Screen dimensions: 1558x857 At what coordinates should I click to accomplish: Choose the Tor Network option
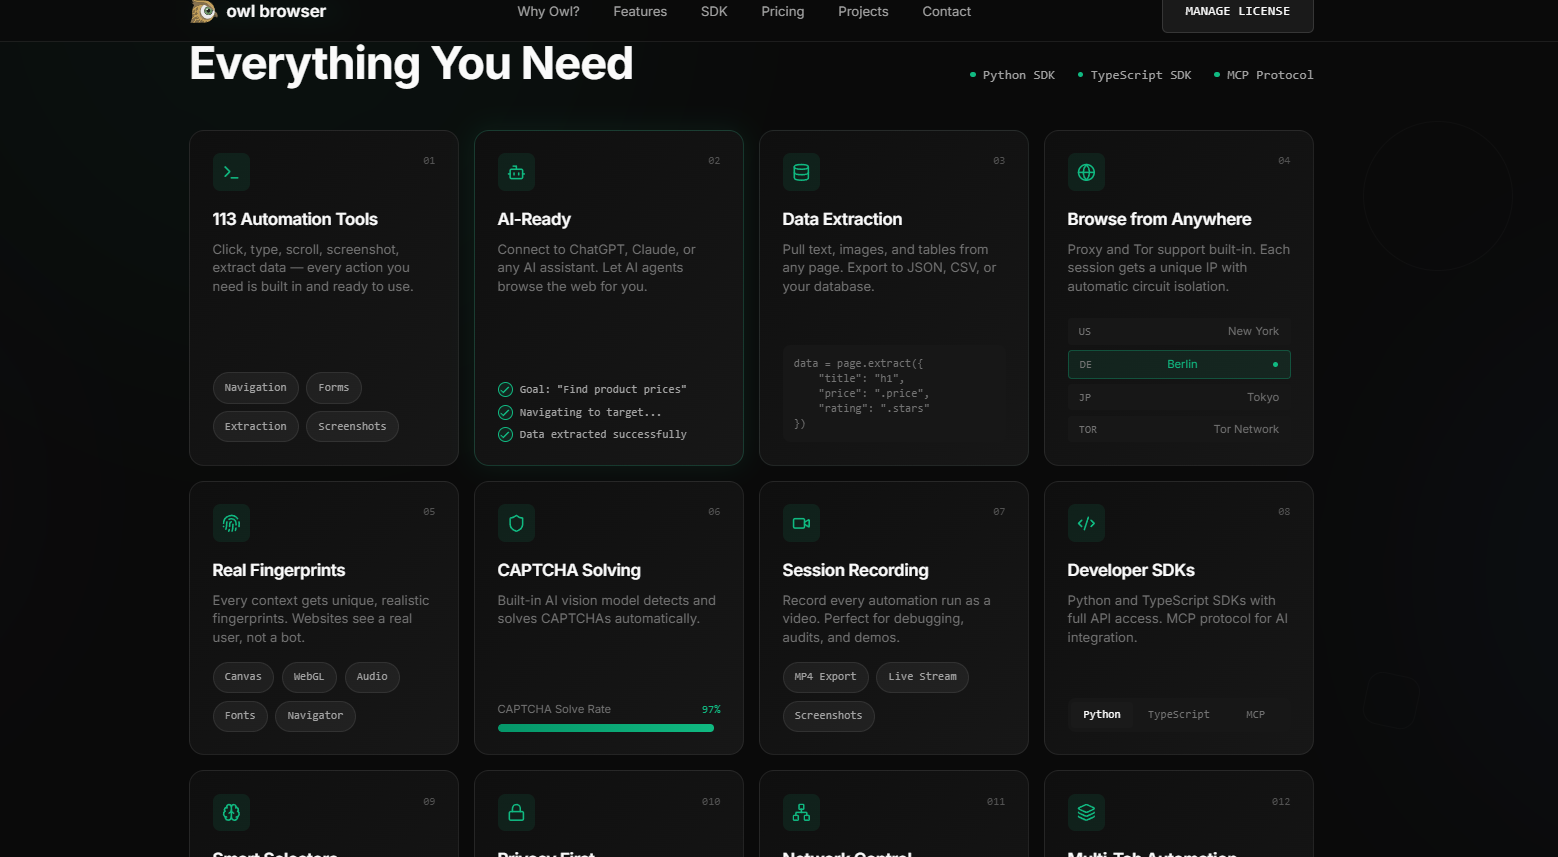click(1178, 429)
